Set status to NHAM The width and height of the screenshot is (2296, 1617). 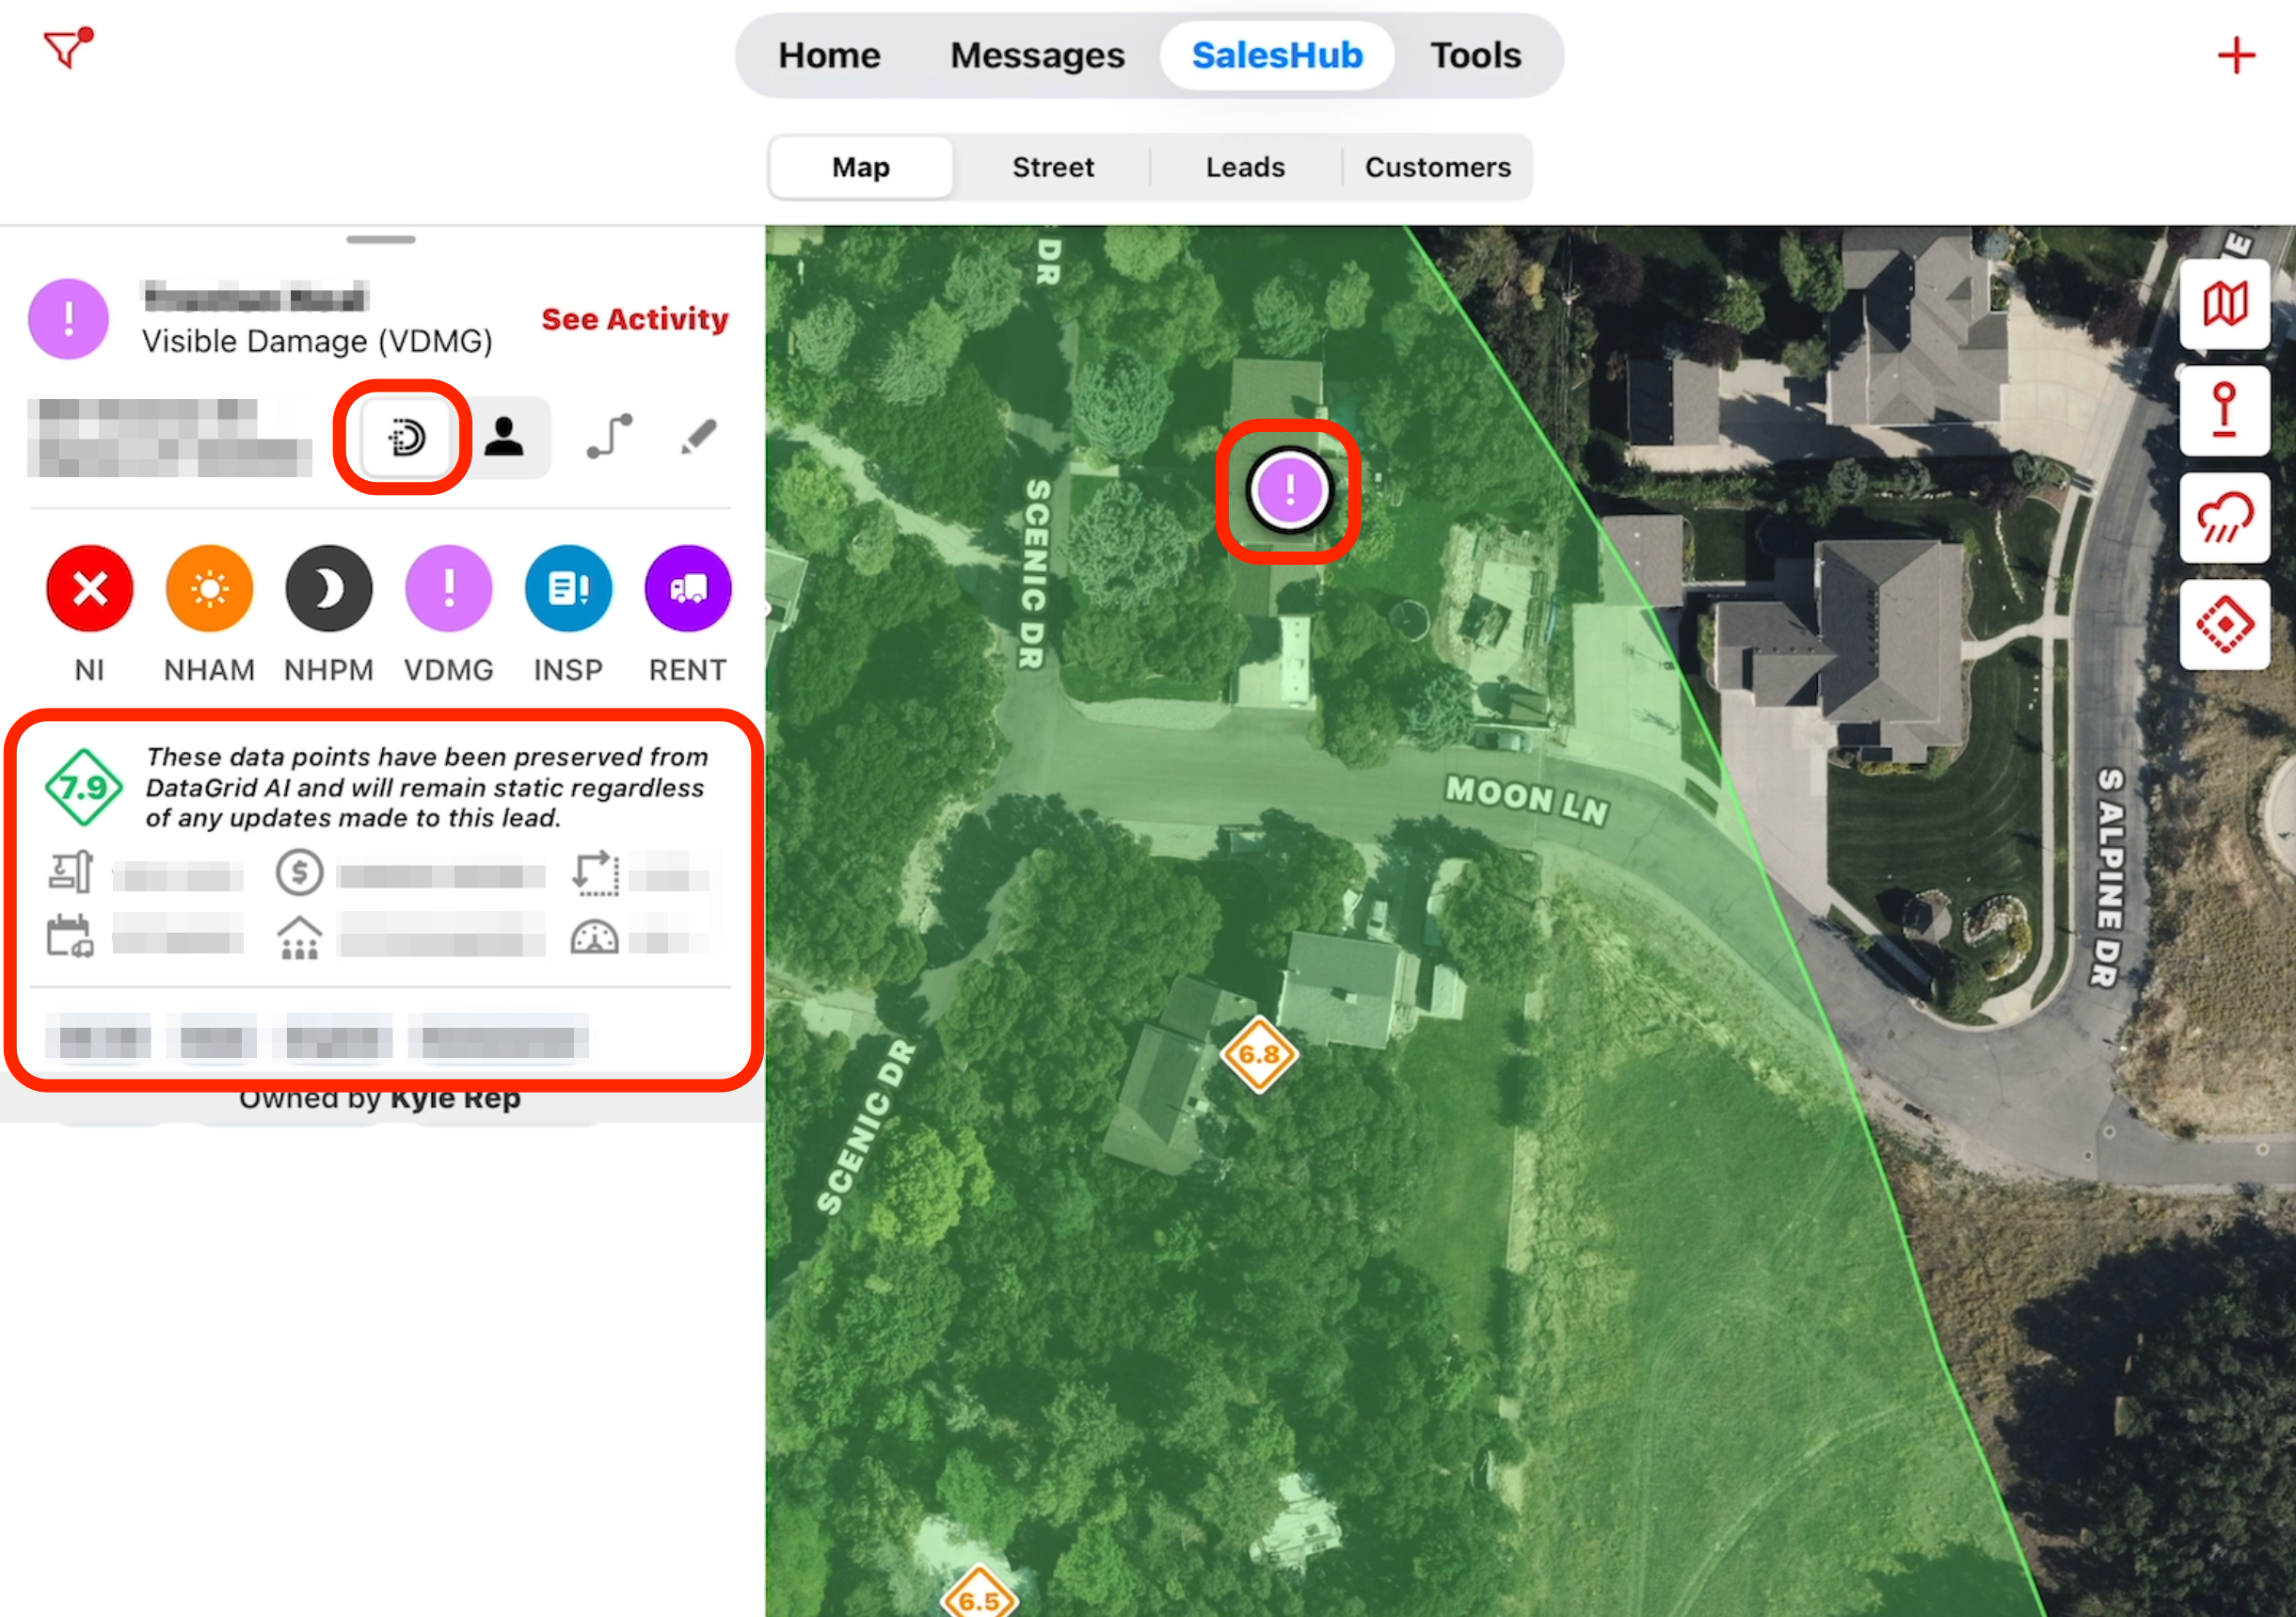click(209, 589)
